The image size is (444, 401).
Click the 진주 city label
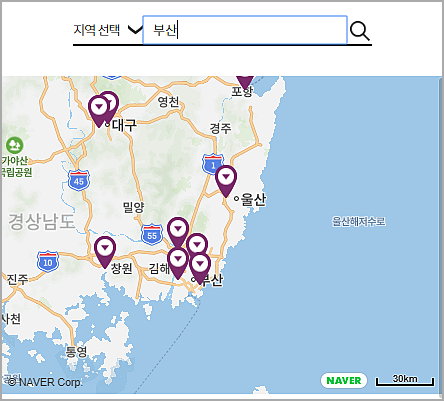coord(18,279)
